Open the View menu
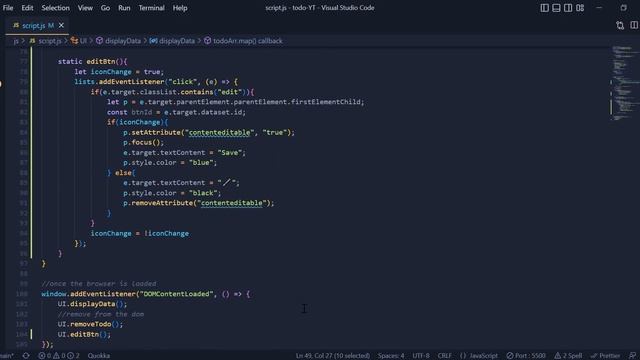640x360 pixels. click(x=85, y=8)
